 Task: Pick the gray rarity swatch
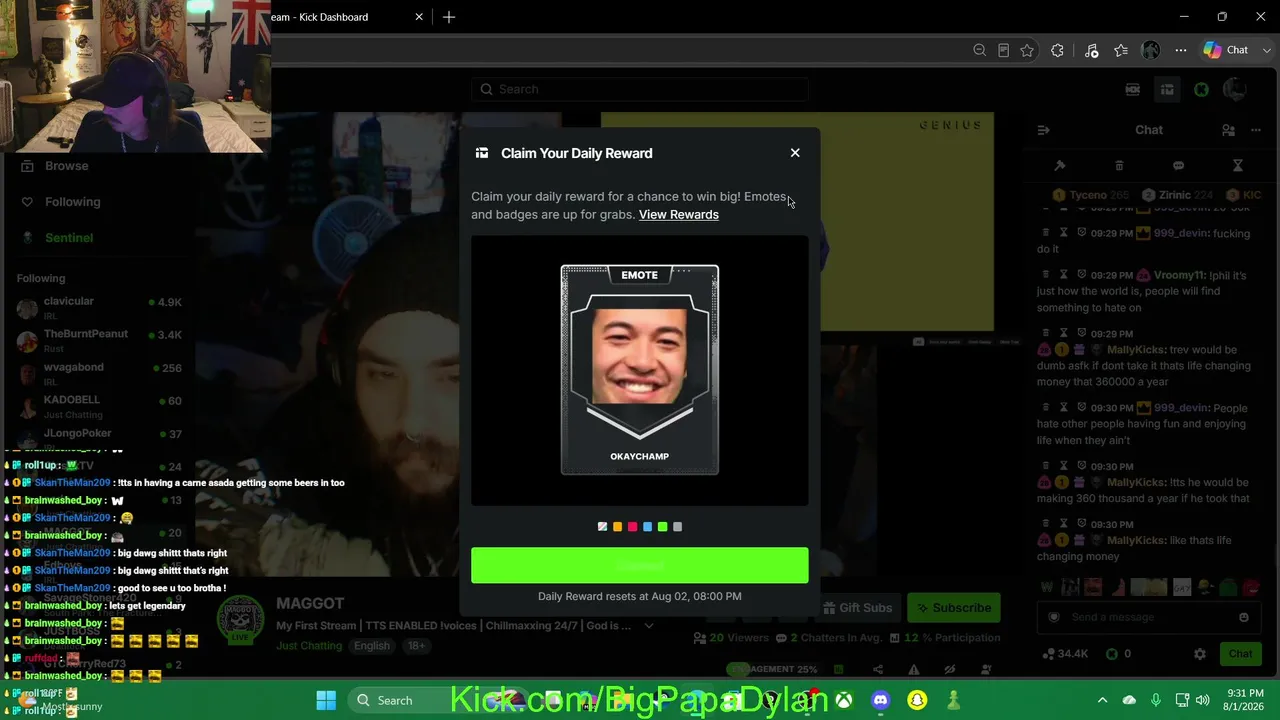(677, 527)
